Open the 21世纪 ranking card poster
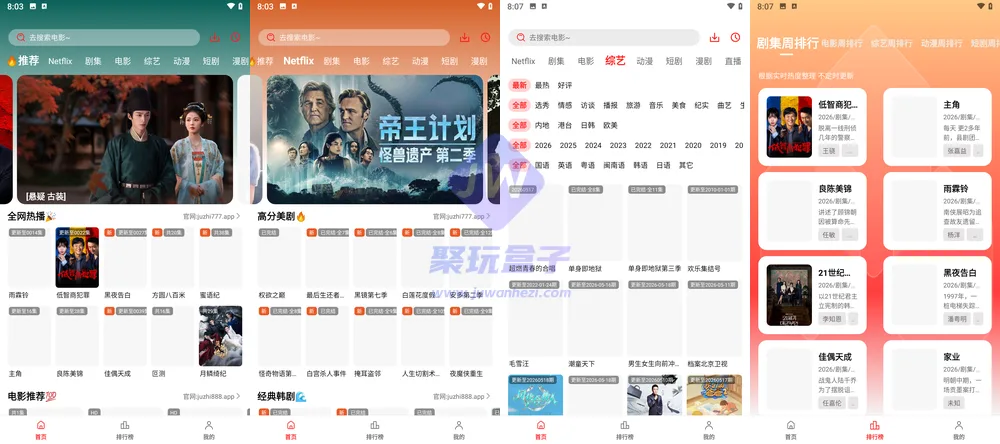Screen dimensions: 1000x444 [789, 295]
